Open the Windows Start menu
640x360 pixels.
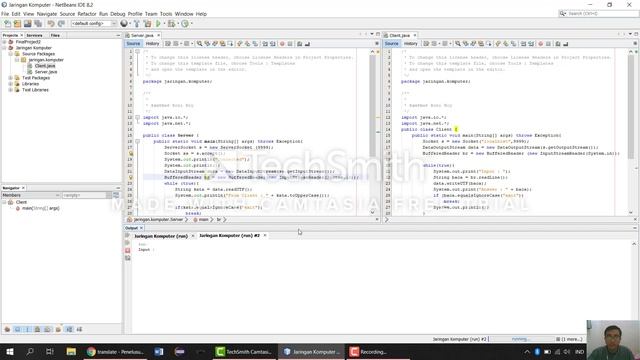click(10, 352)
